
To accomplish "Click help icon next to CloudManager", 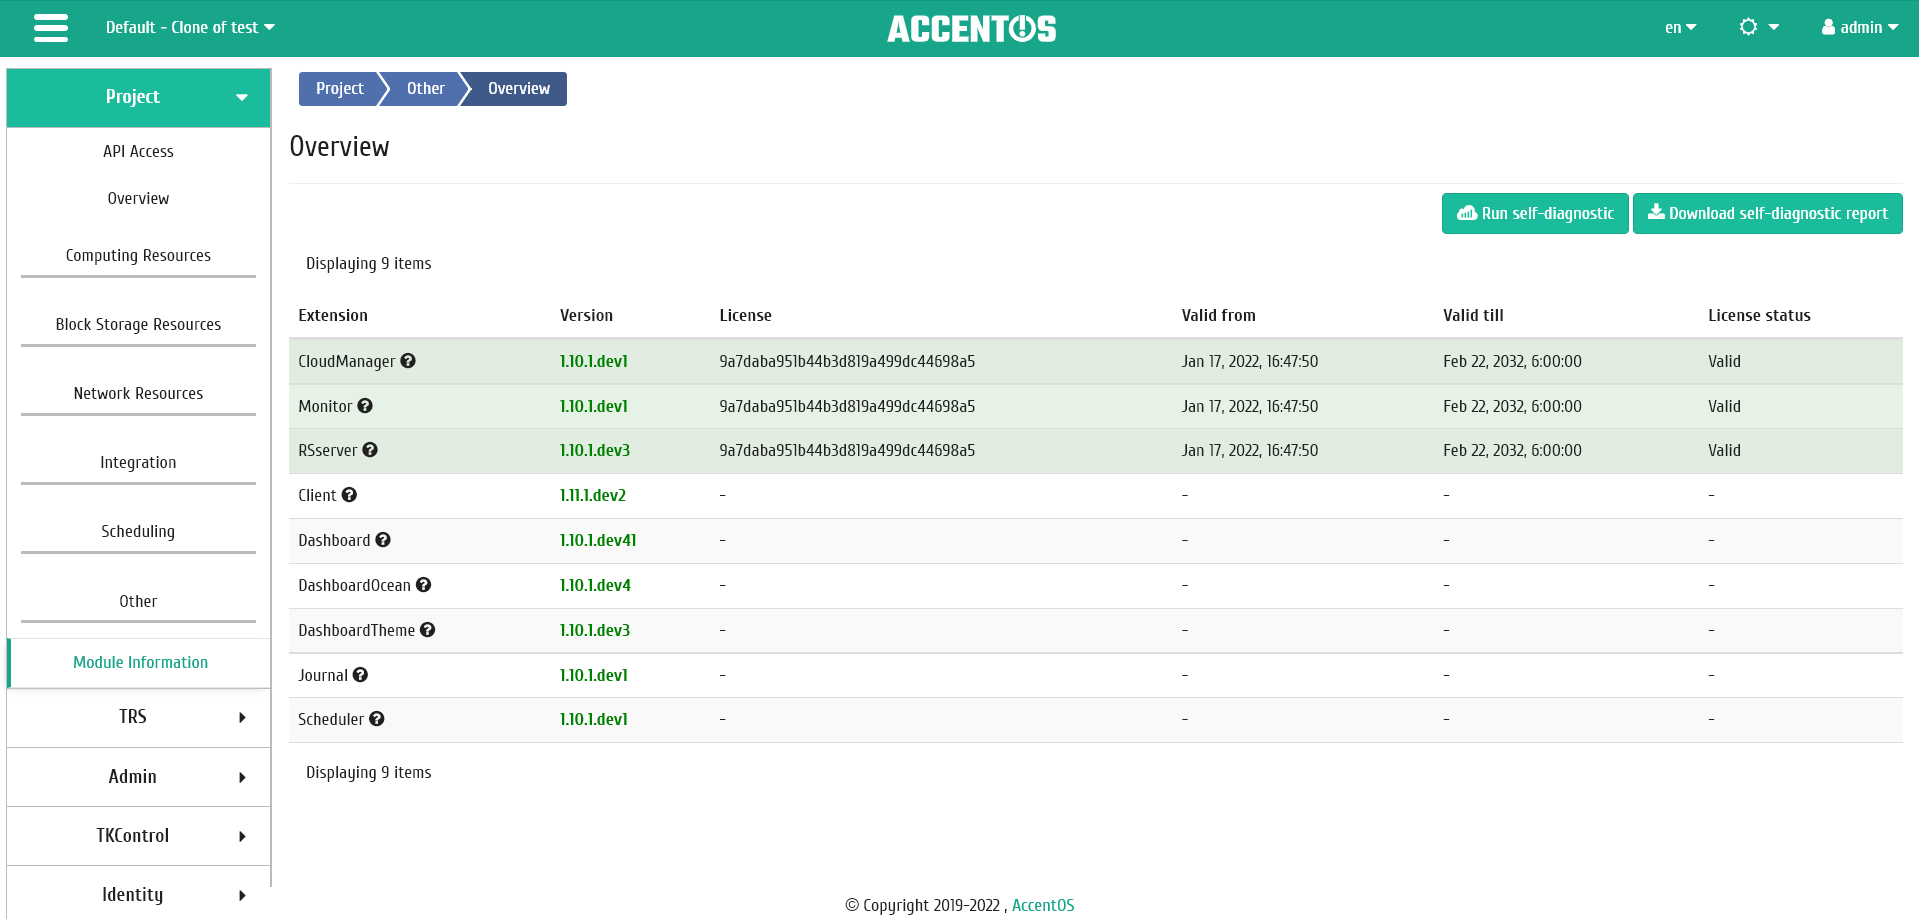I will point(408,361).
